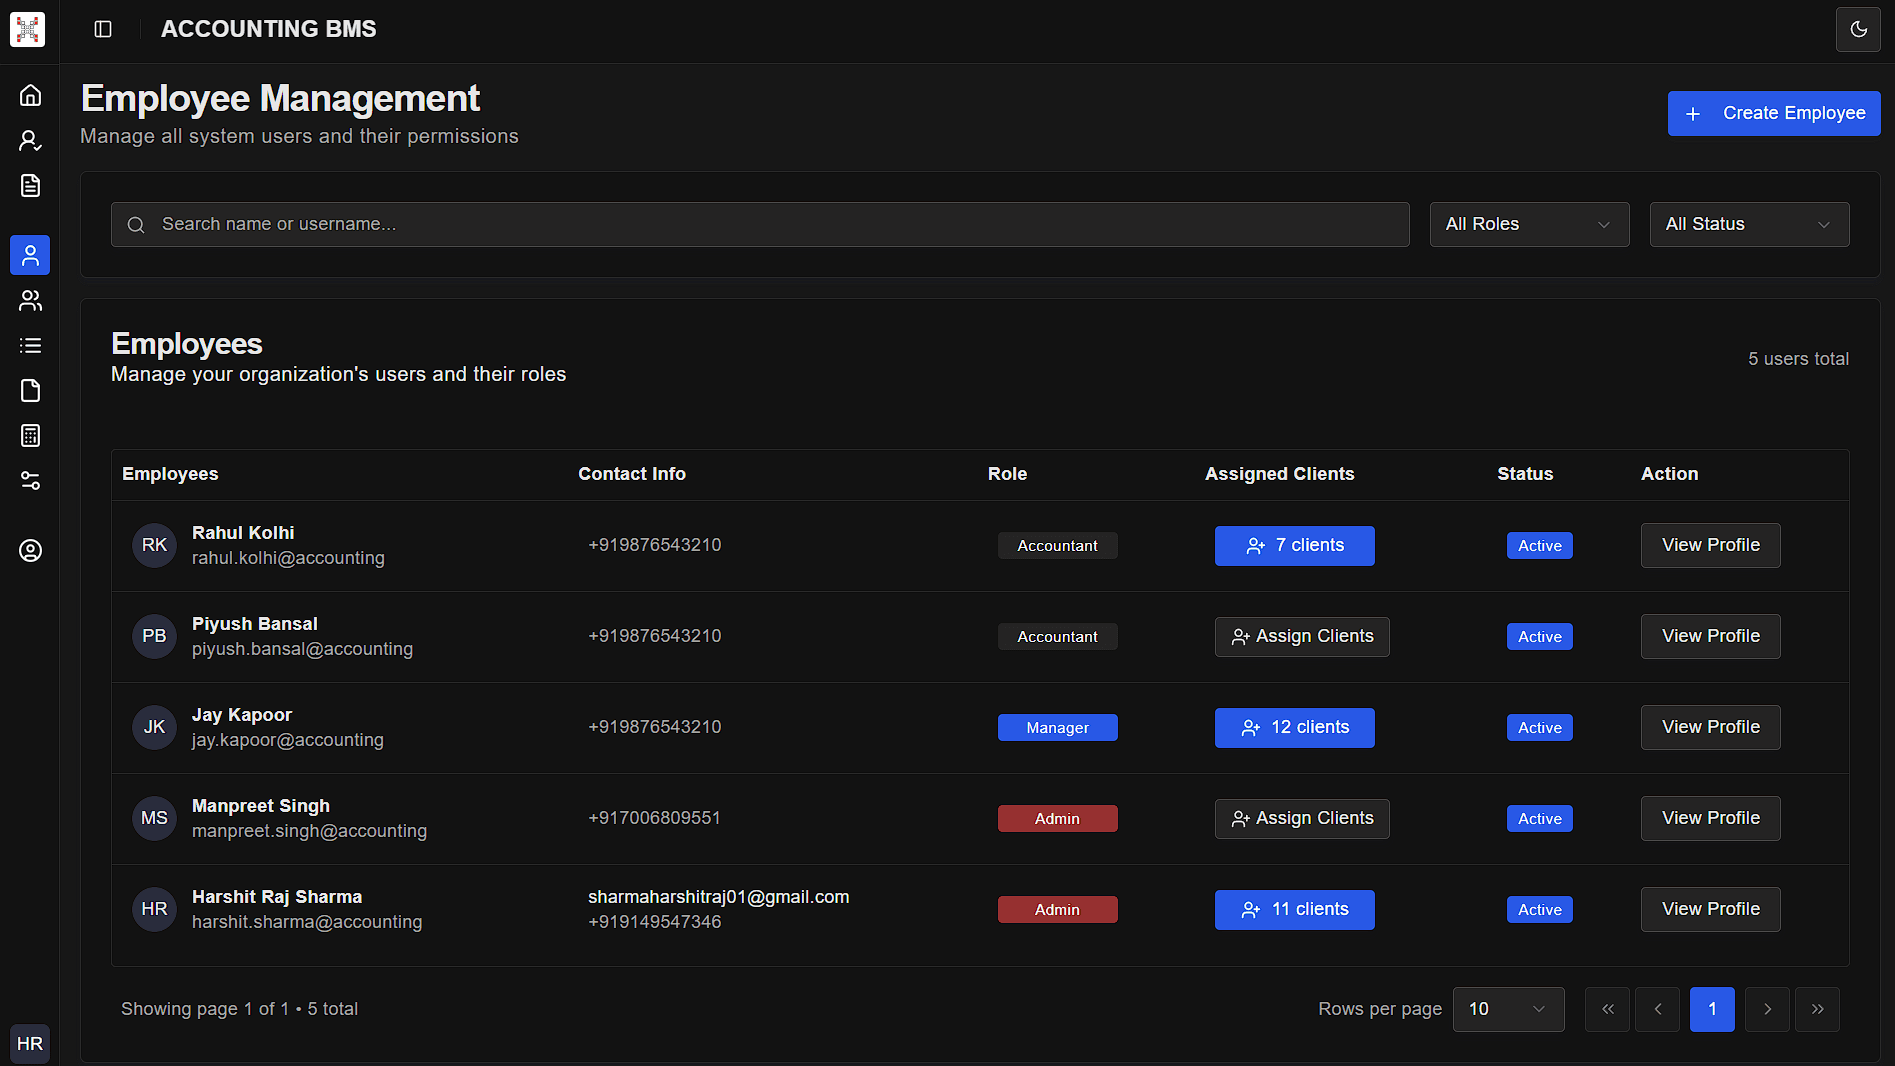Open the team/users group sidebar icon
This screenshot has height=1066, width=1895.
pos(29,300)
